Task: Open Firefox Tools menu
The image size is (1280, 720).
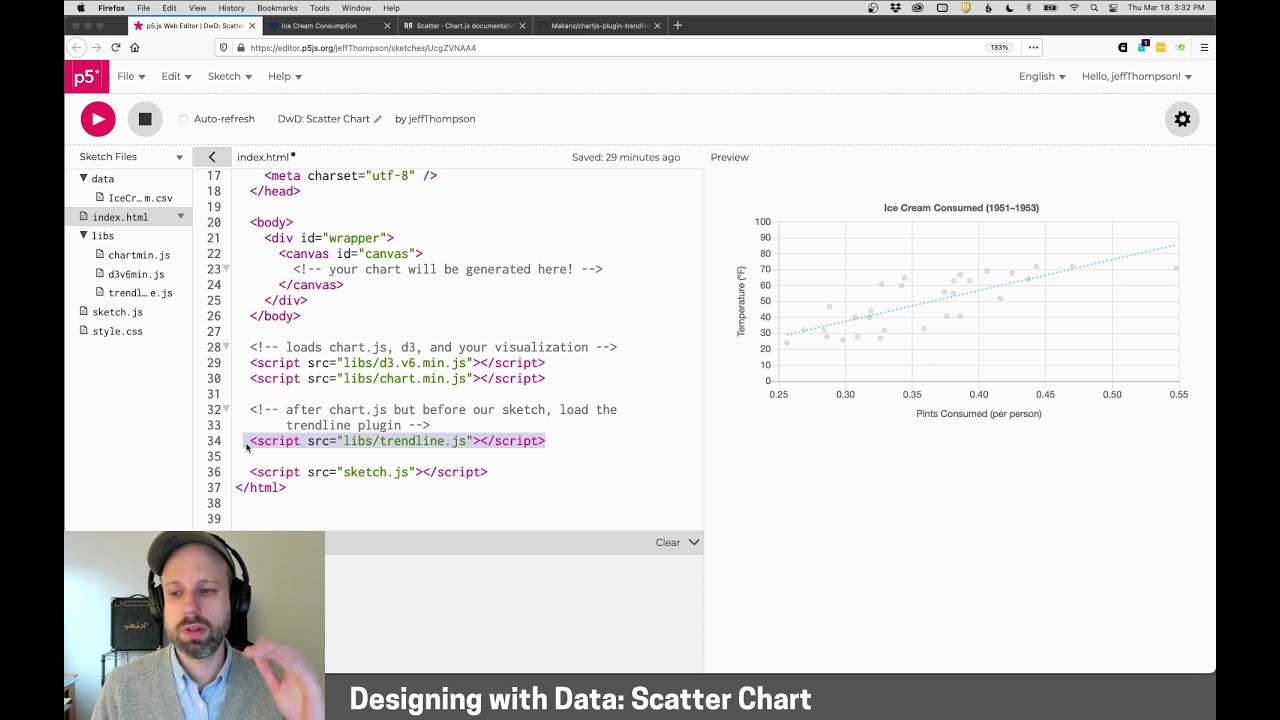Action: click(319, 8)
